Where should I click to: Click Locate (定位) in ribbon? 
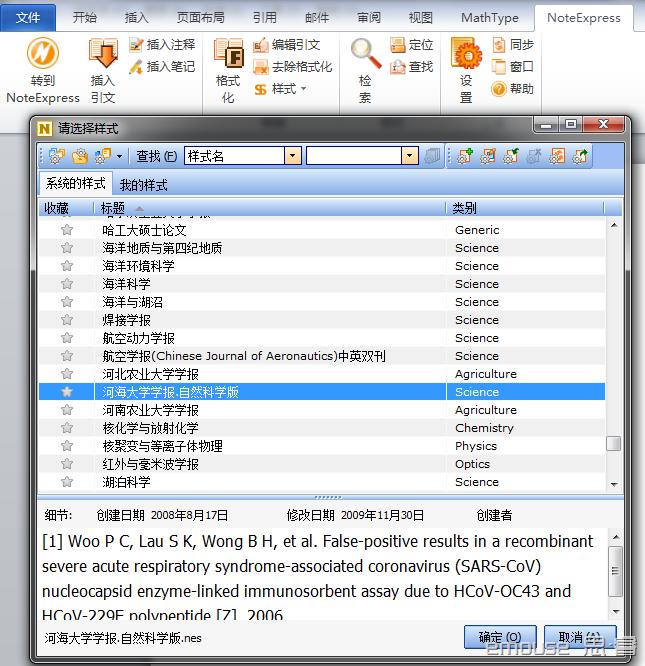tap(411, 45)
